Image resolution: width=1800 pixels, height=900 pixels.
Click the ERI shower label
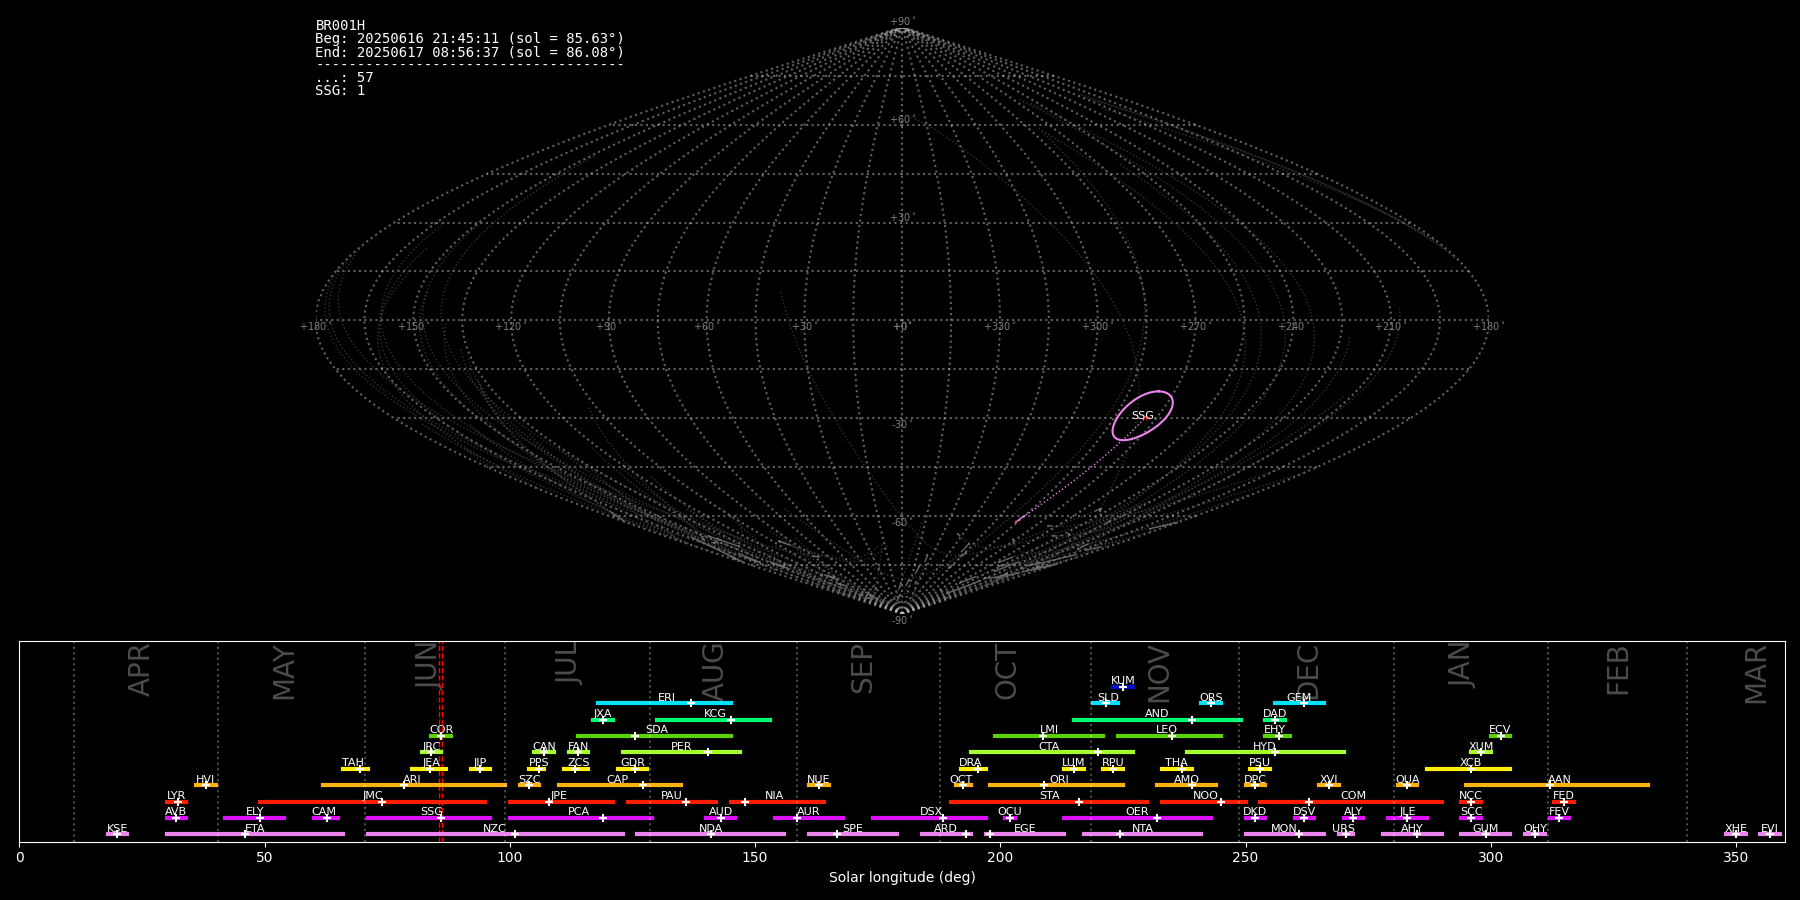tap(667, 698)
